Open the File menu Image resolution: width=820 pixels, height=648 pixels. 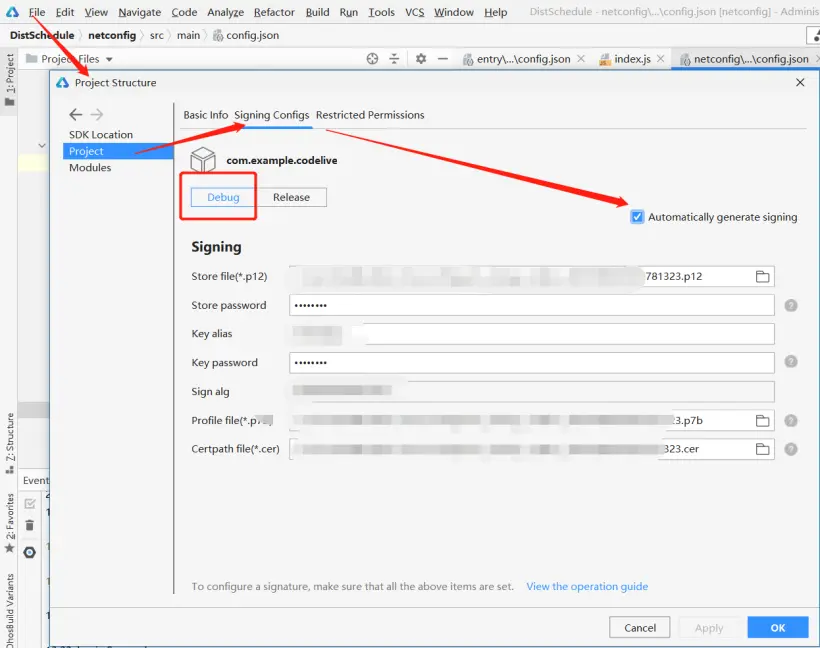pos(37,12)
